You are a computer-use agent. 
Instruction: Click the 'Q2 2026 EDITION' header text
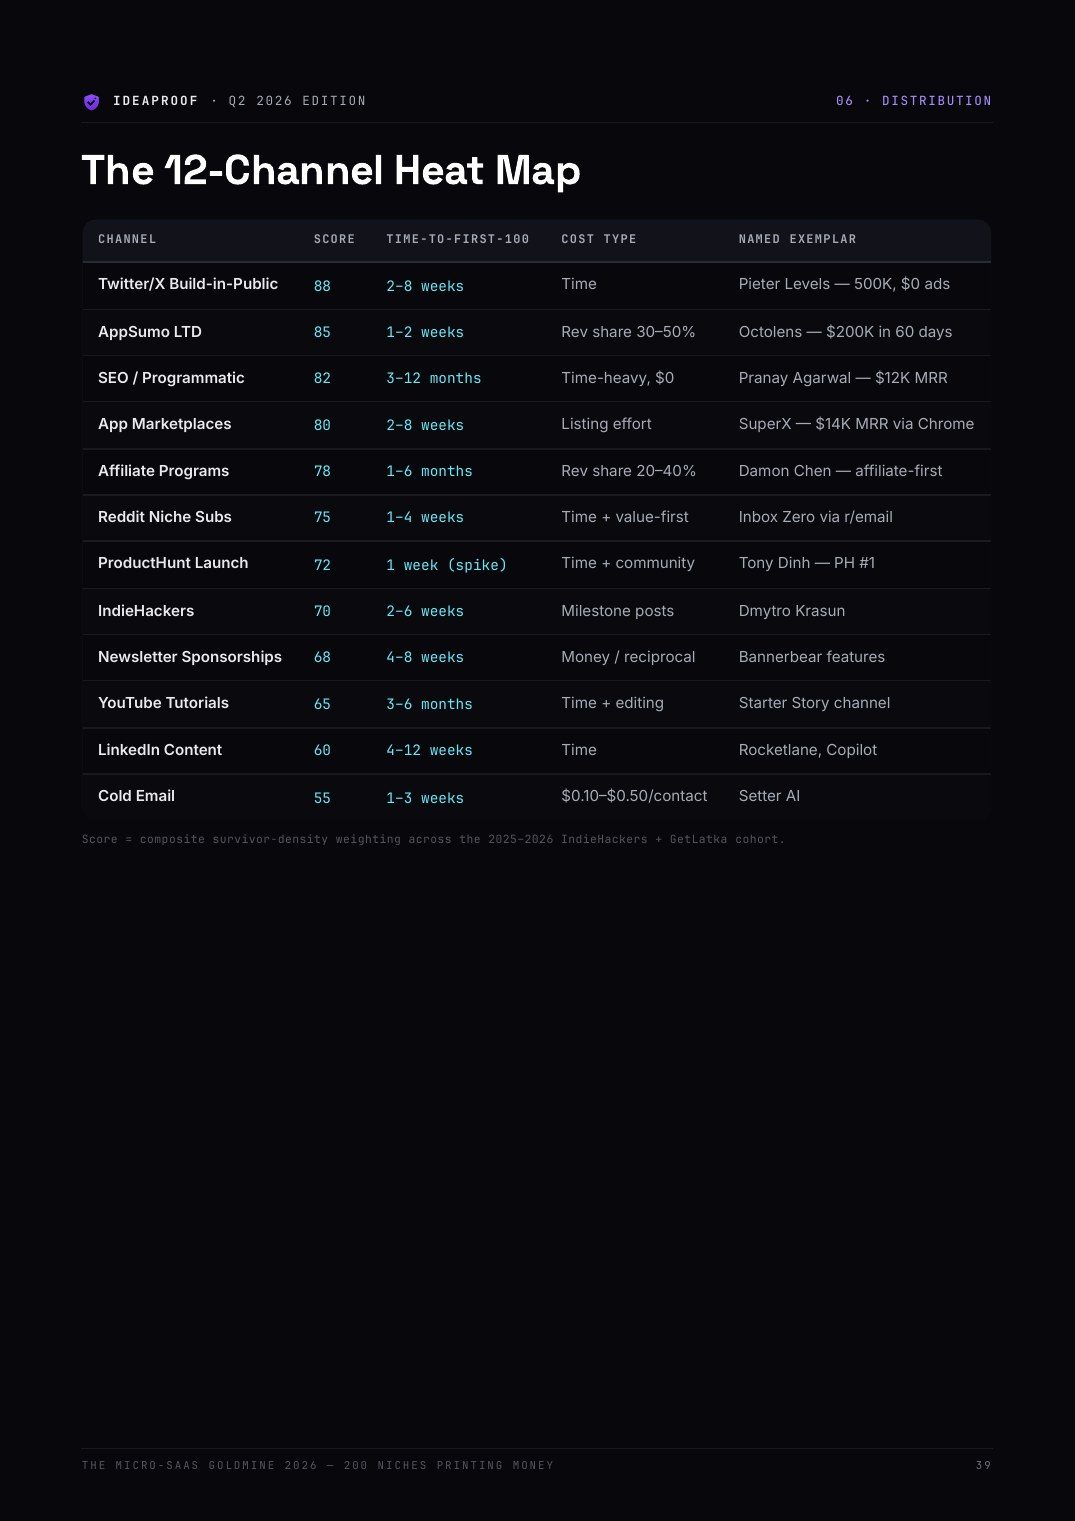coord(297,101)
